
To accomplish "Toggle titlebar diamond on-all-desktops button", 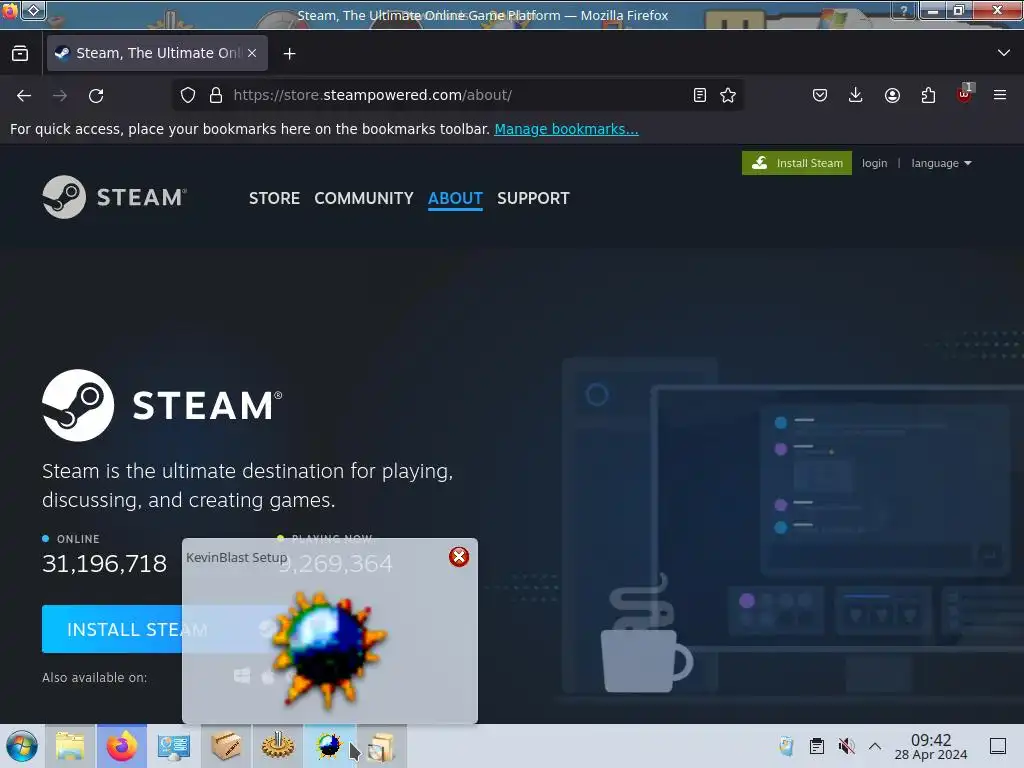I will [x=33, y=10].
